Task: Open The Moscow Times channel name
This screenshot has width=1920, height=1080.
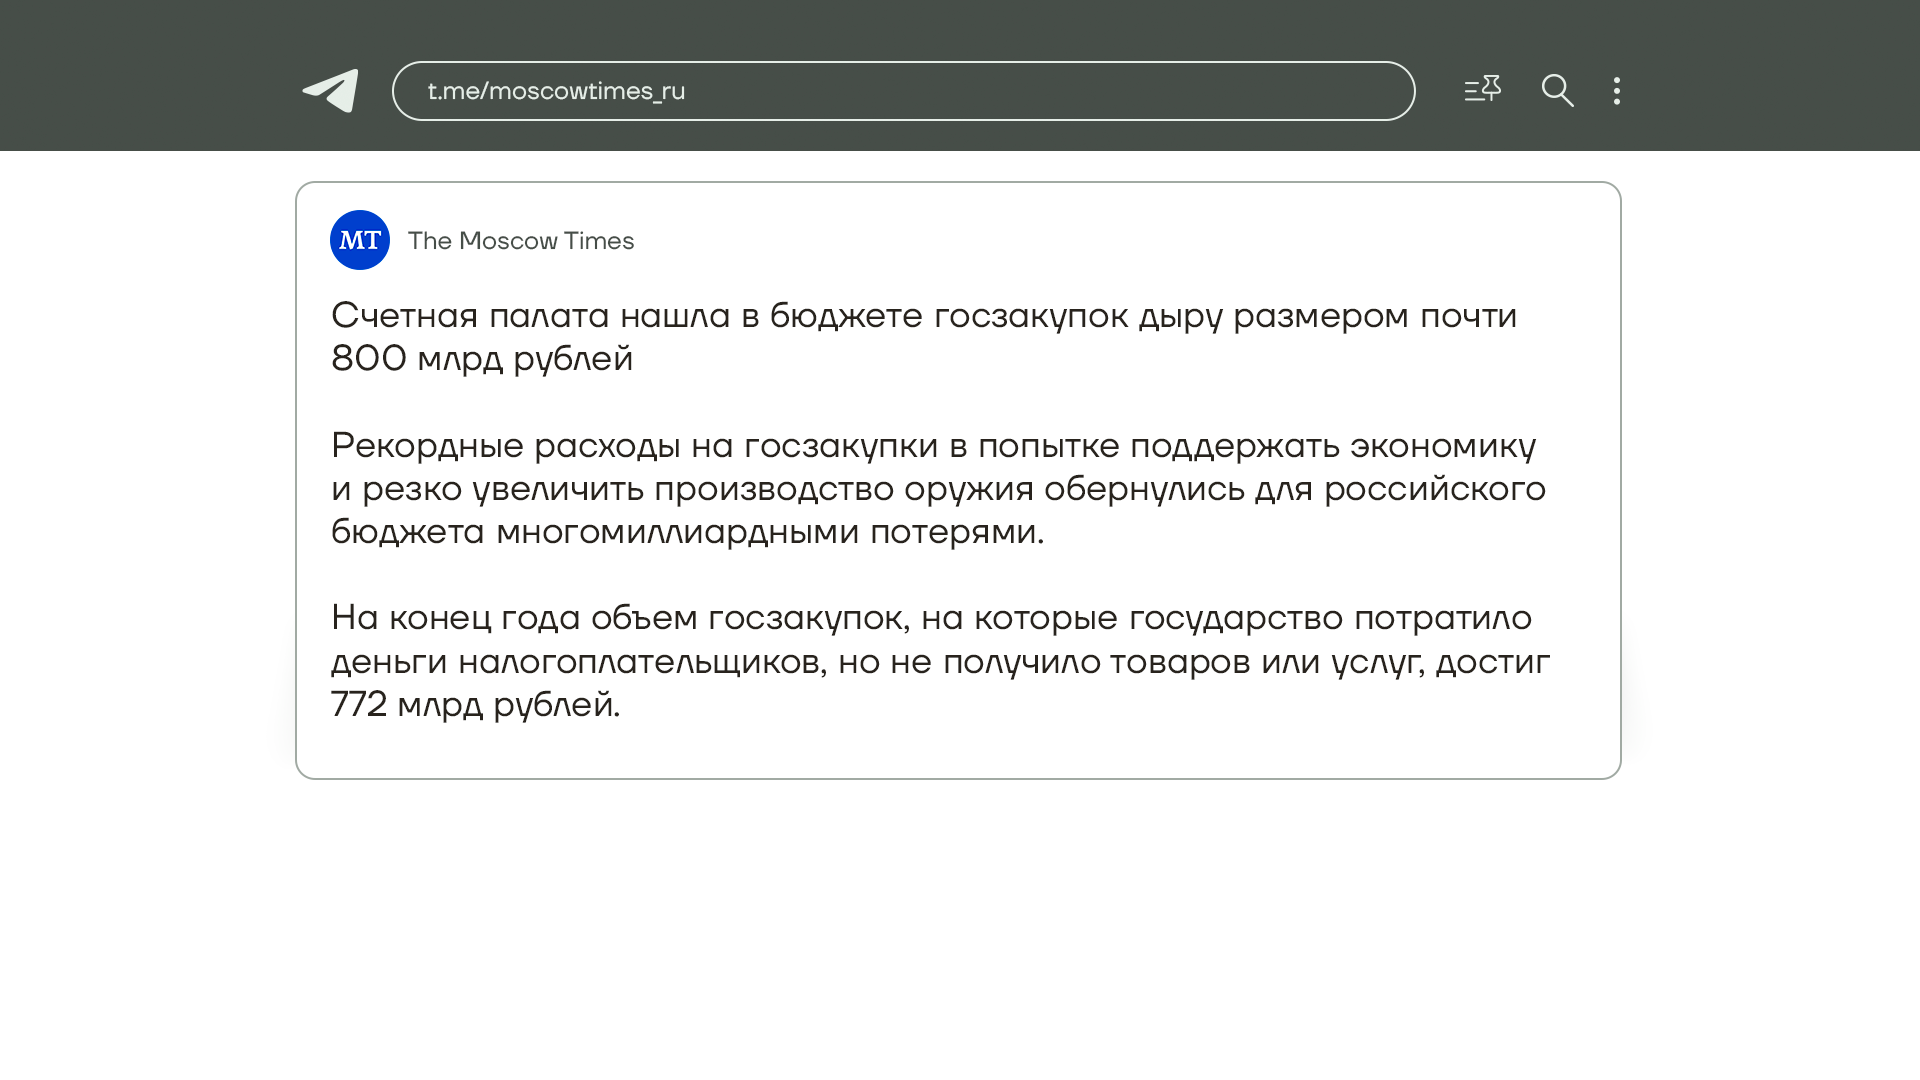Action: (521, 241)
